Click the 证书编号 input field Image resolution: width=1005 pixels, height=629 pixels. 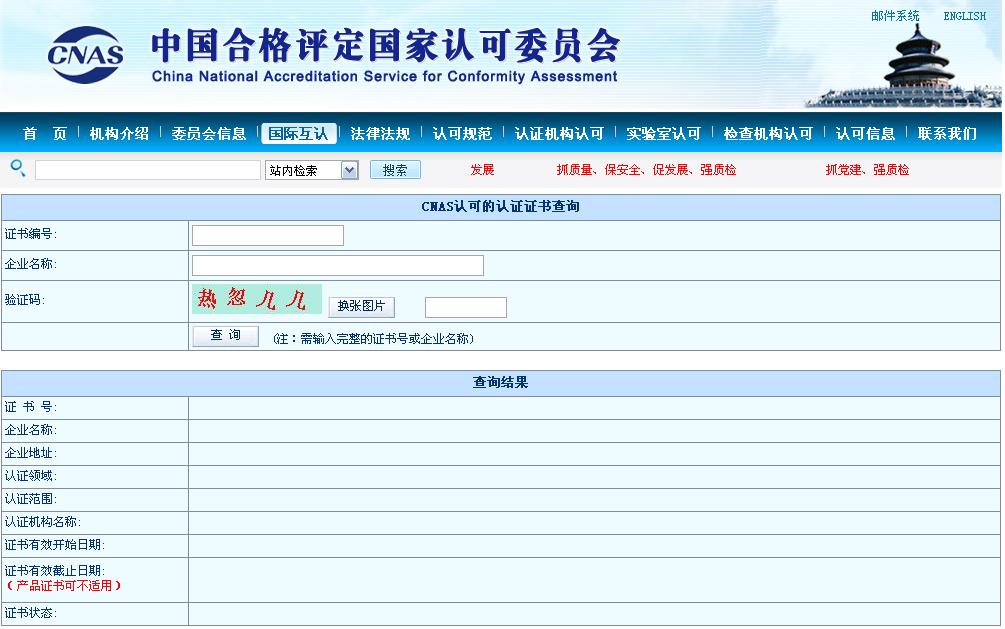click(x=268, y=235)
